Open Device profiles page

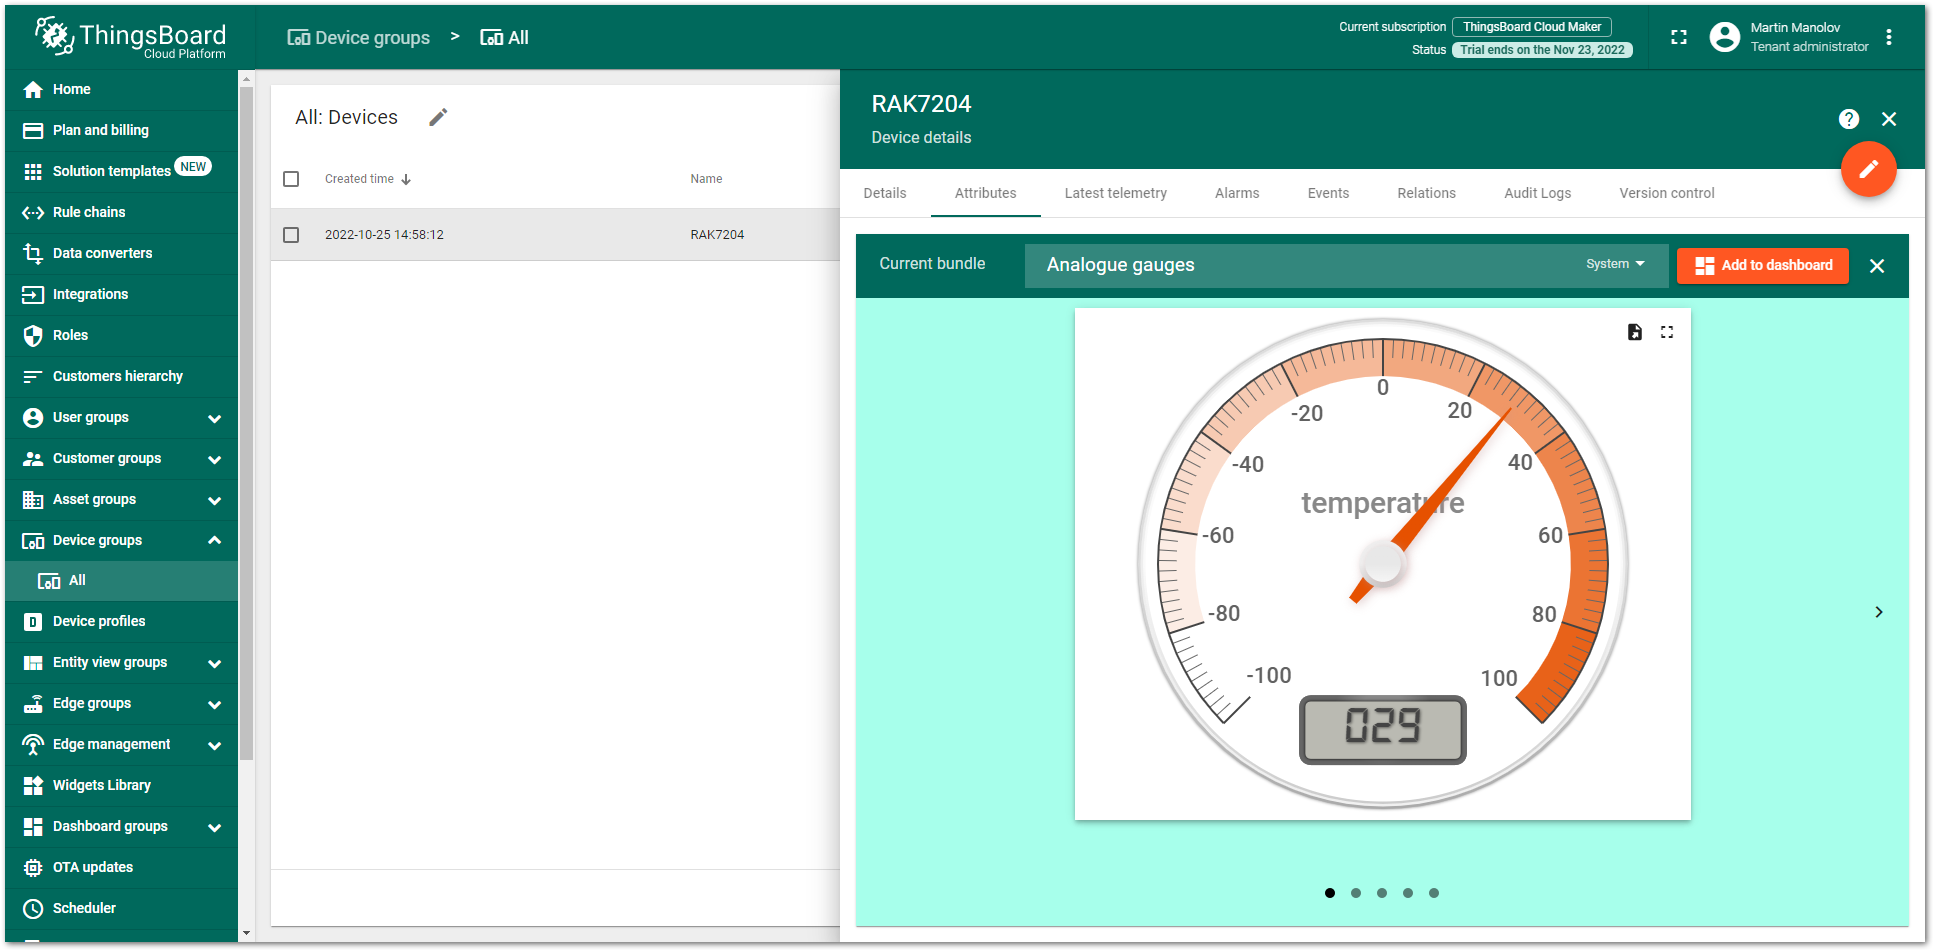(121, 621)
